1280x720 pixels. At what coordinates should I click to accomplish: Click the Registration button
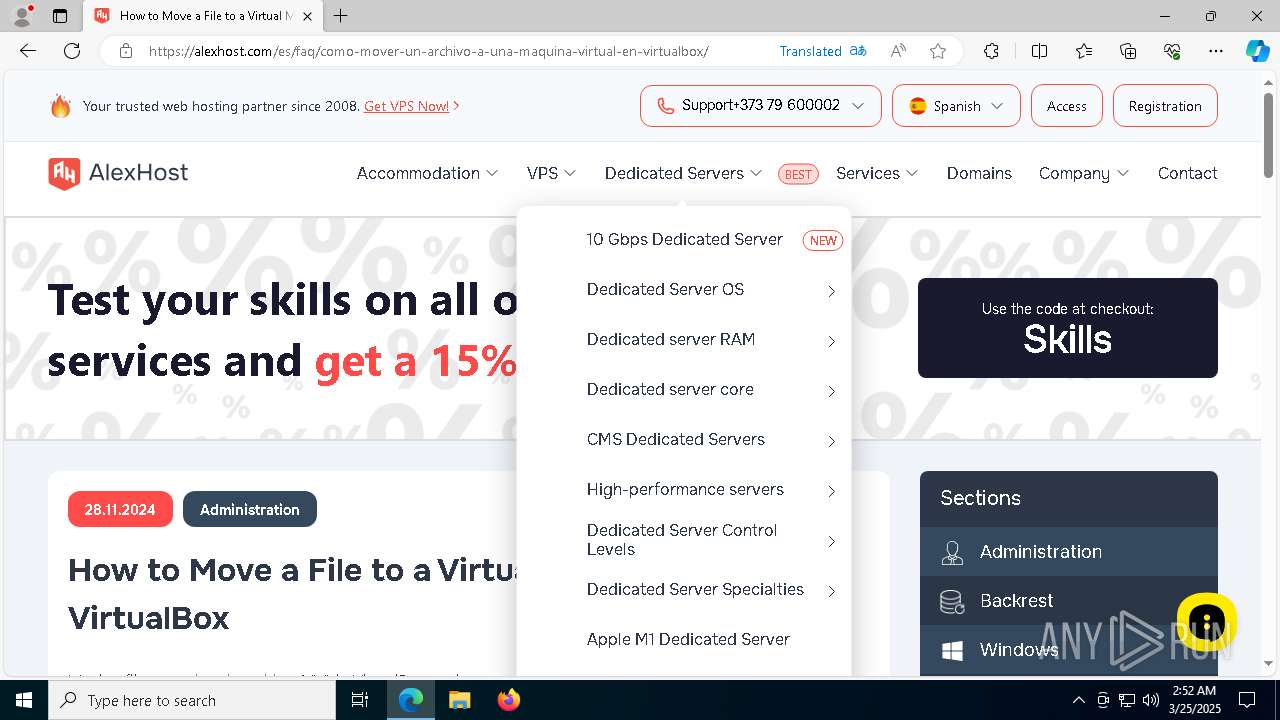1165,106
